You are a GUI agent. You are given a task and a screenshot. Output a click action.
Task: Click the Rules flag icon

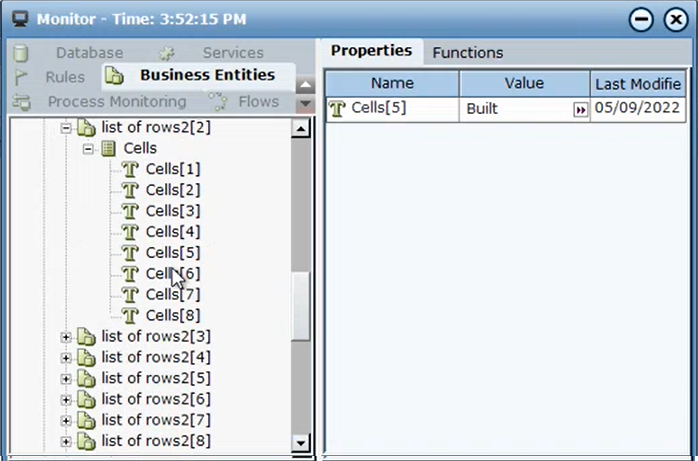point(21,77)
